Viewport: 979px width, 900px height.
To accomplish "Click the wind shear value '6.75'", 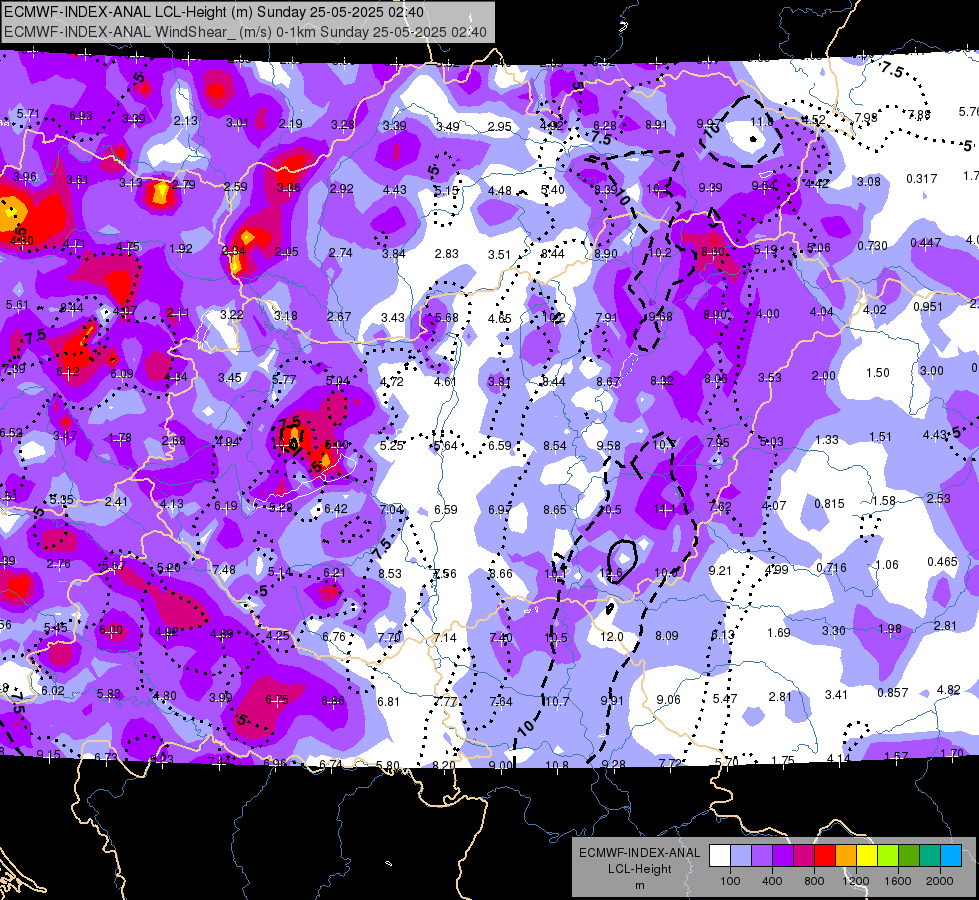I will coord(276,700).
